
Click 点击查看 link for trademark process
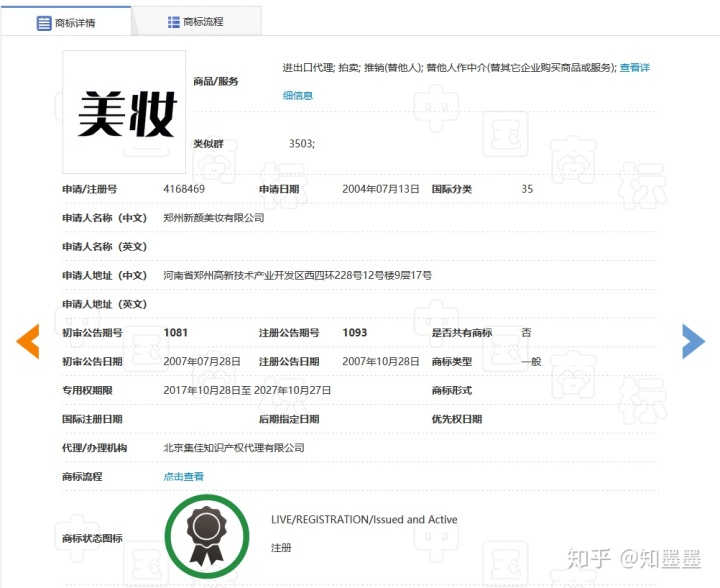point(183,476)
